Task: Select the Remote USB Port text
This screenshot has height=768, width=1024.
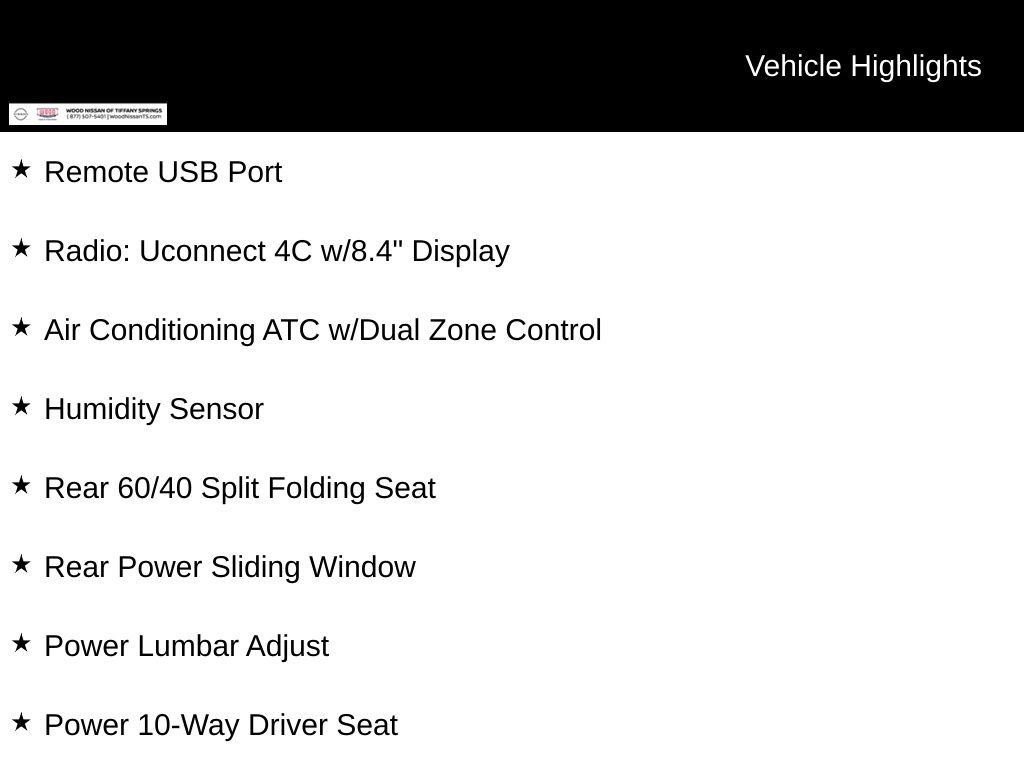Action: pyautogui.click(x=163, y=172)
